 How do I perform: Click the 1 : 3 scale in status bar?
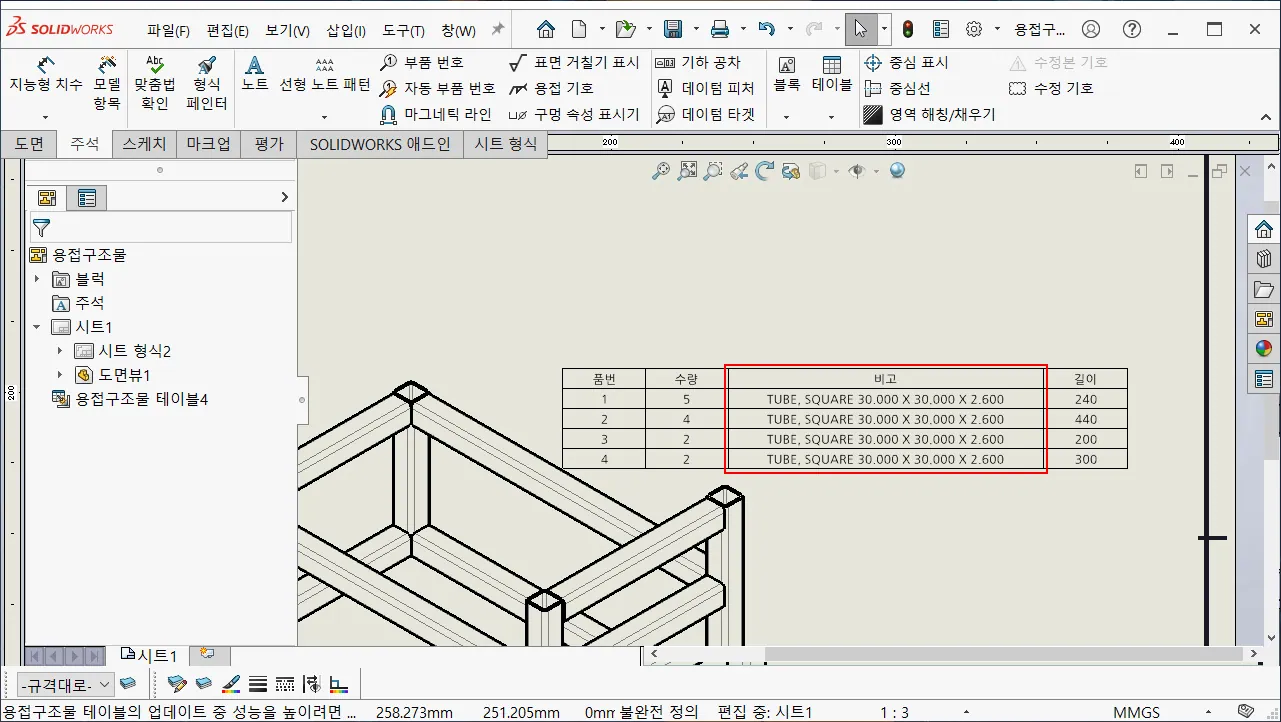[895, 712]
